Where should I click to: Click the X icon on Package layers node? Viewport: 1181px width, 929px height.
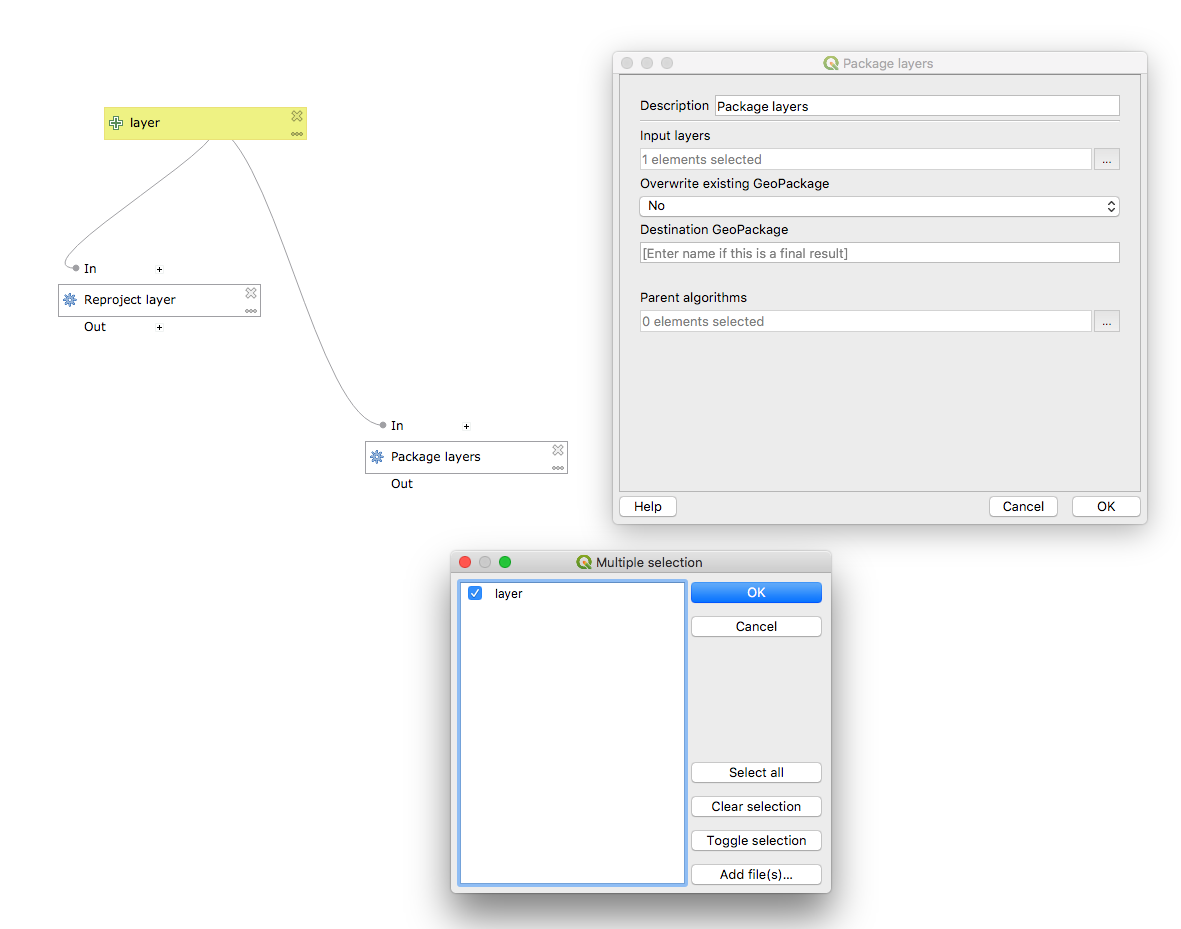(x=558, y=450)
